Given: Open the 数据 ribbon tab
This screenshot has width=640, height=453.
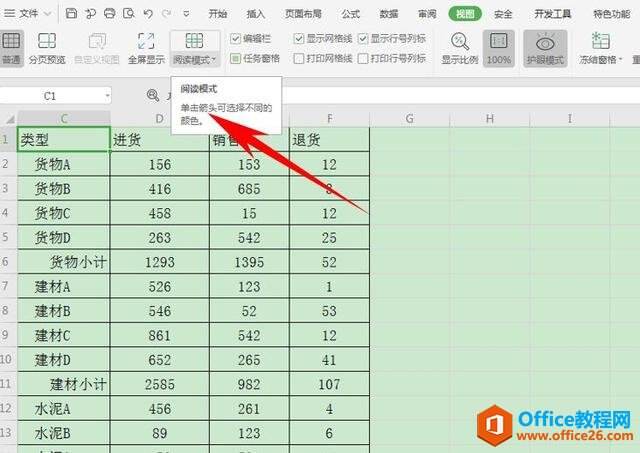Looking at the screenshot, I should (389, 14).
